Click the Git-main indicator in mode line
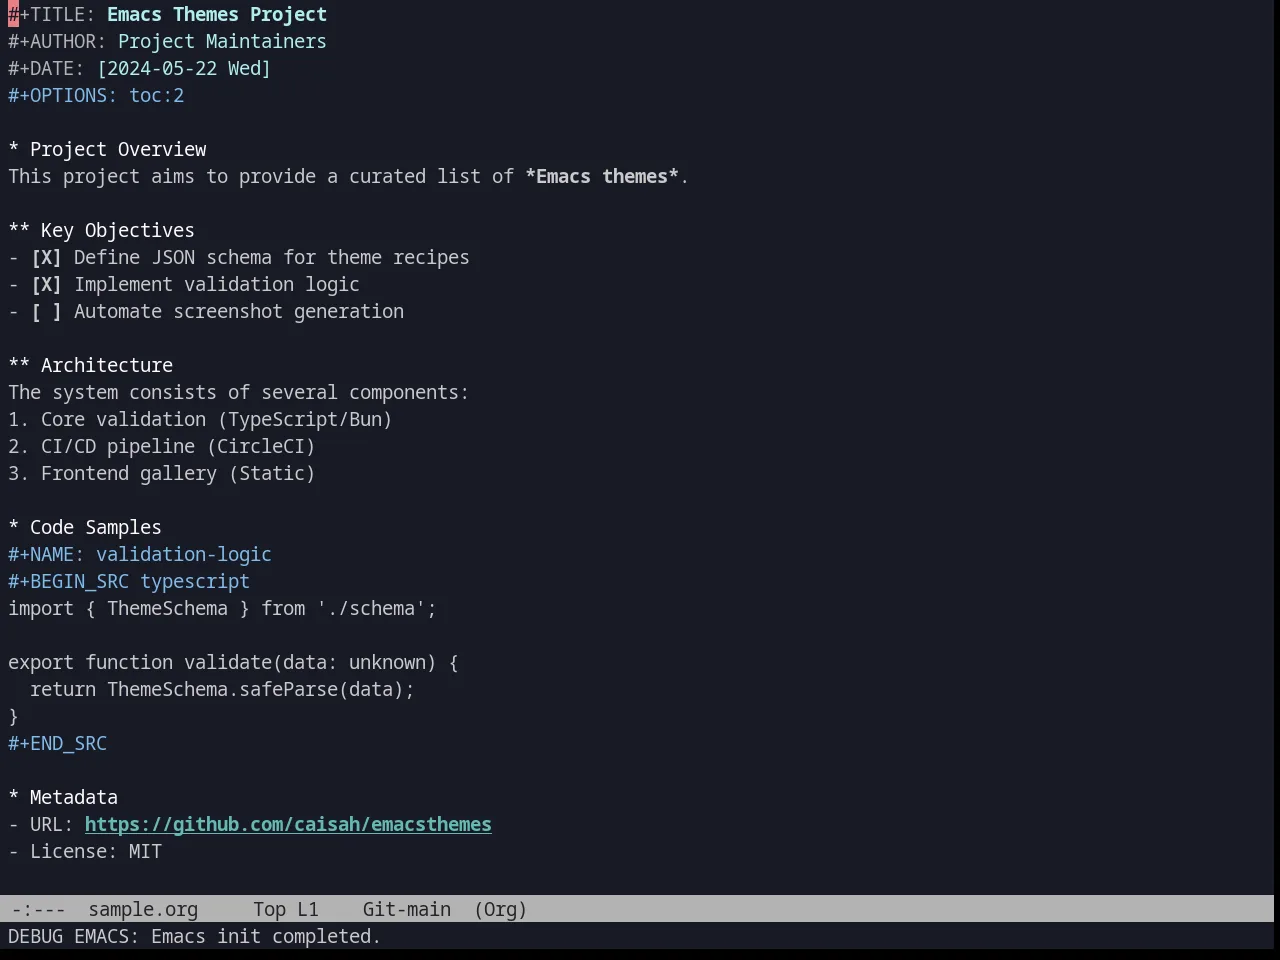 click(x=406, y=909)
